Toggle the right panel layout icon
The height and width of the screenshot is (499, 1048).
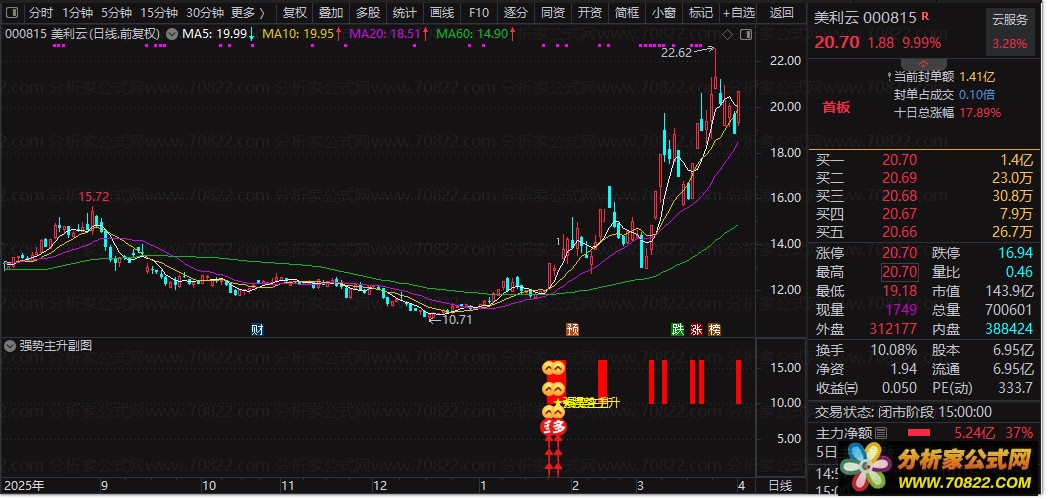746,33
